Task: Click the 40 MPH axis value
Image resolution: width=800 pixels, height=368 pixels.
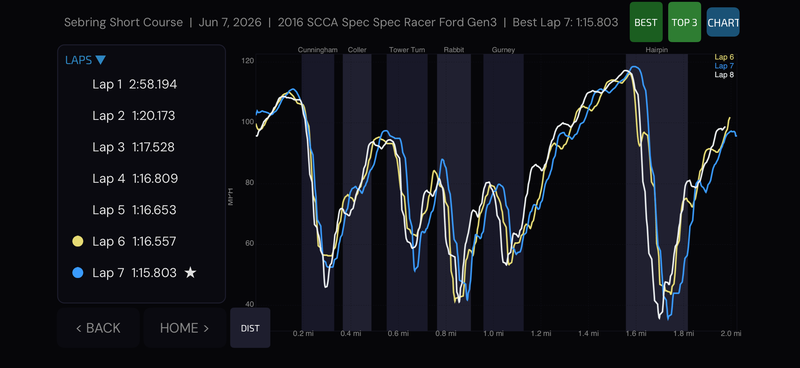Action: tap(249, 304)
